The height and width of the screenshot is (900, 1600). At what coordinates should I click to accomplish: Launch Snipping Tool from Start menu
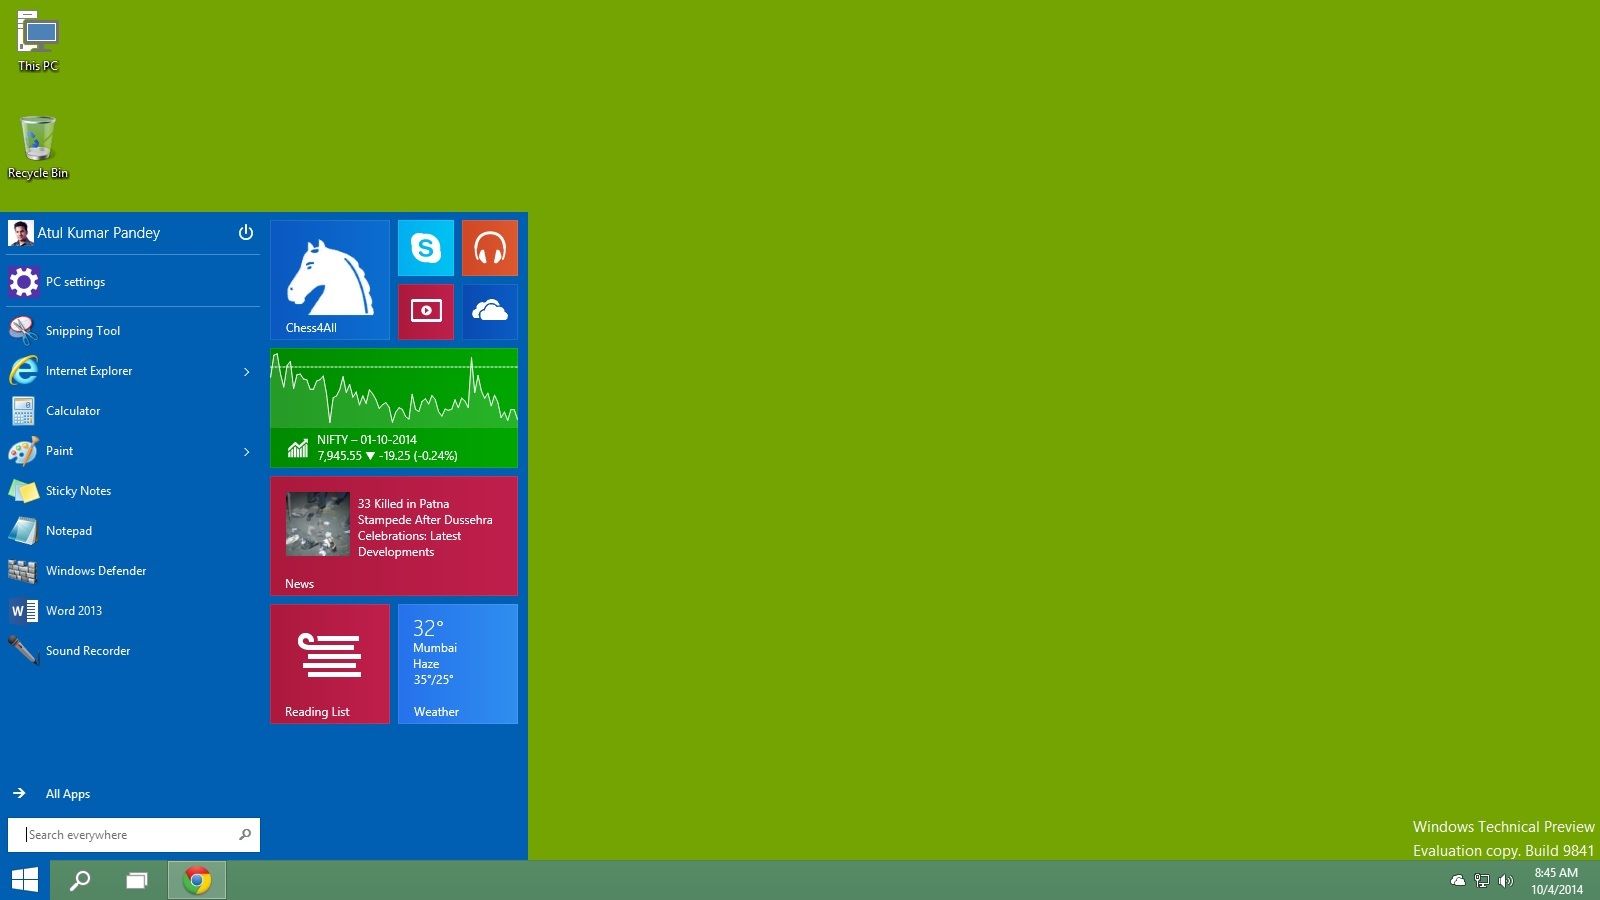click(133, 331)
